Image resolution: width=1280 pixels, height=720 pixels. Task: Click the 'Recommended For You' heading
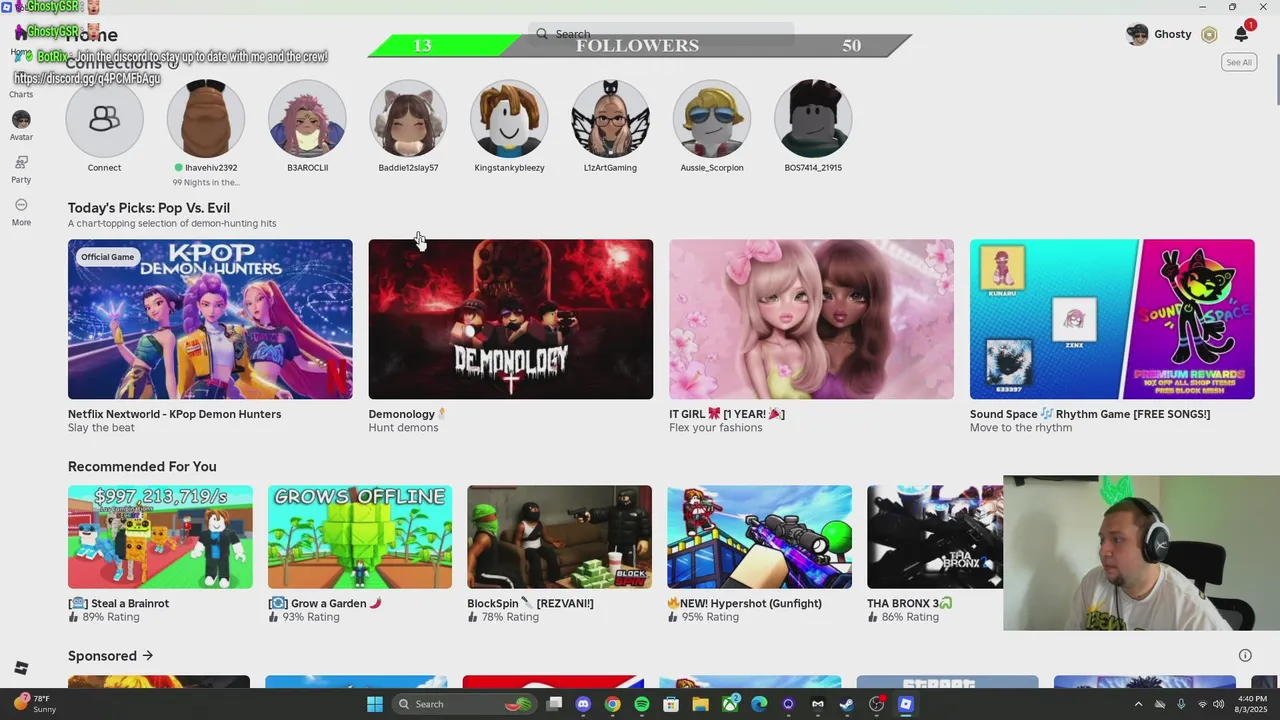pos(142,467)
